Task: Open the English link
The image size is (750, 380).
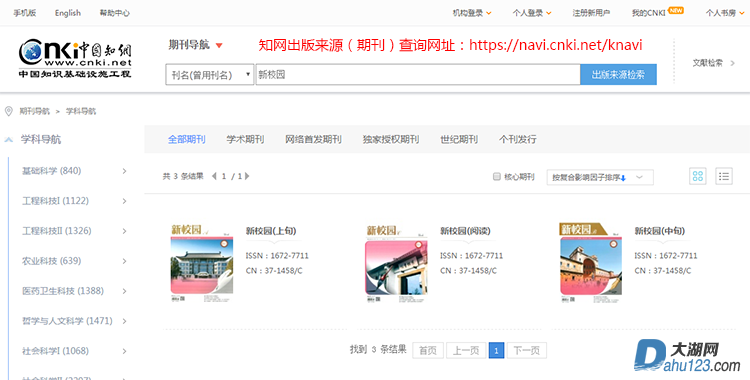Action: click(x=68, y=13)
